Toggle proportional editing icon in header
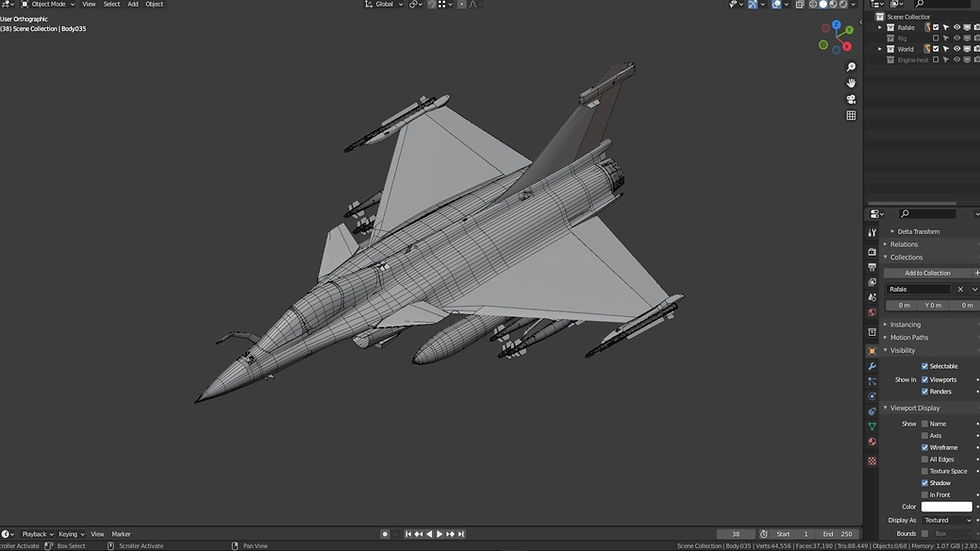980x551 pixels. coord(462,4)
